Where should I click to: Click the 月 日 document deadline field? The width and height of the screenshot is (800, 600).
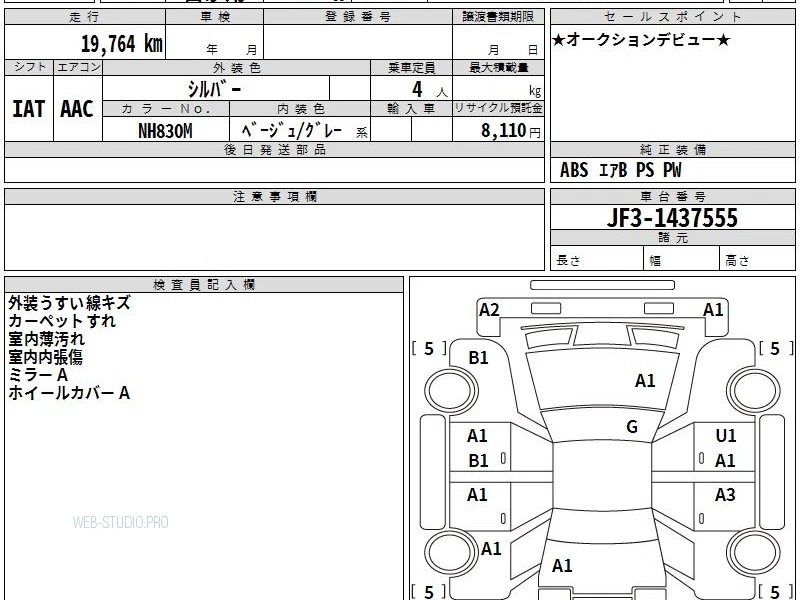pos(498,42)
